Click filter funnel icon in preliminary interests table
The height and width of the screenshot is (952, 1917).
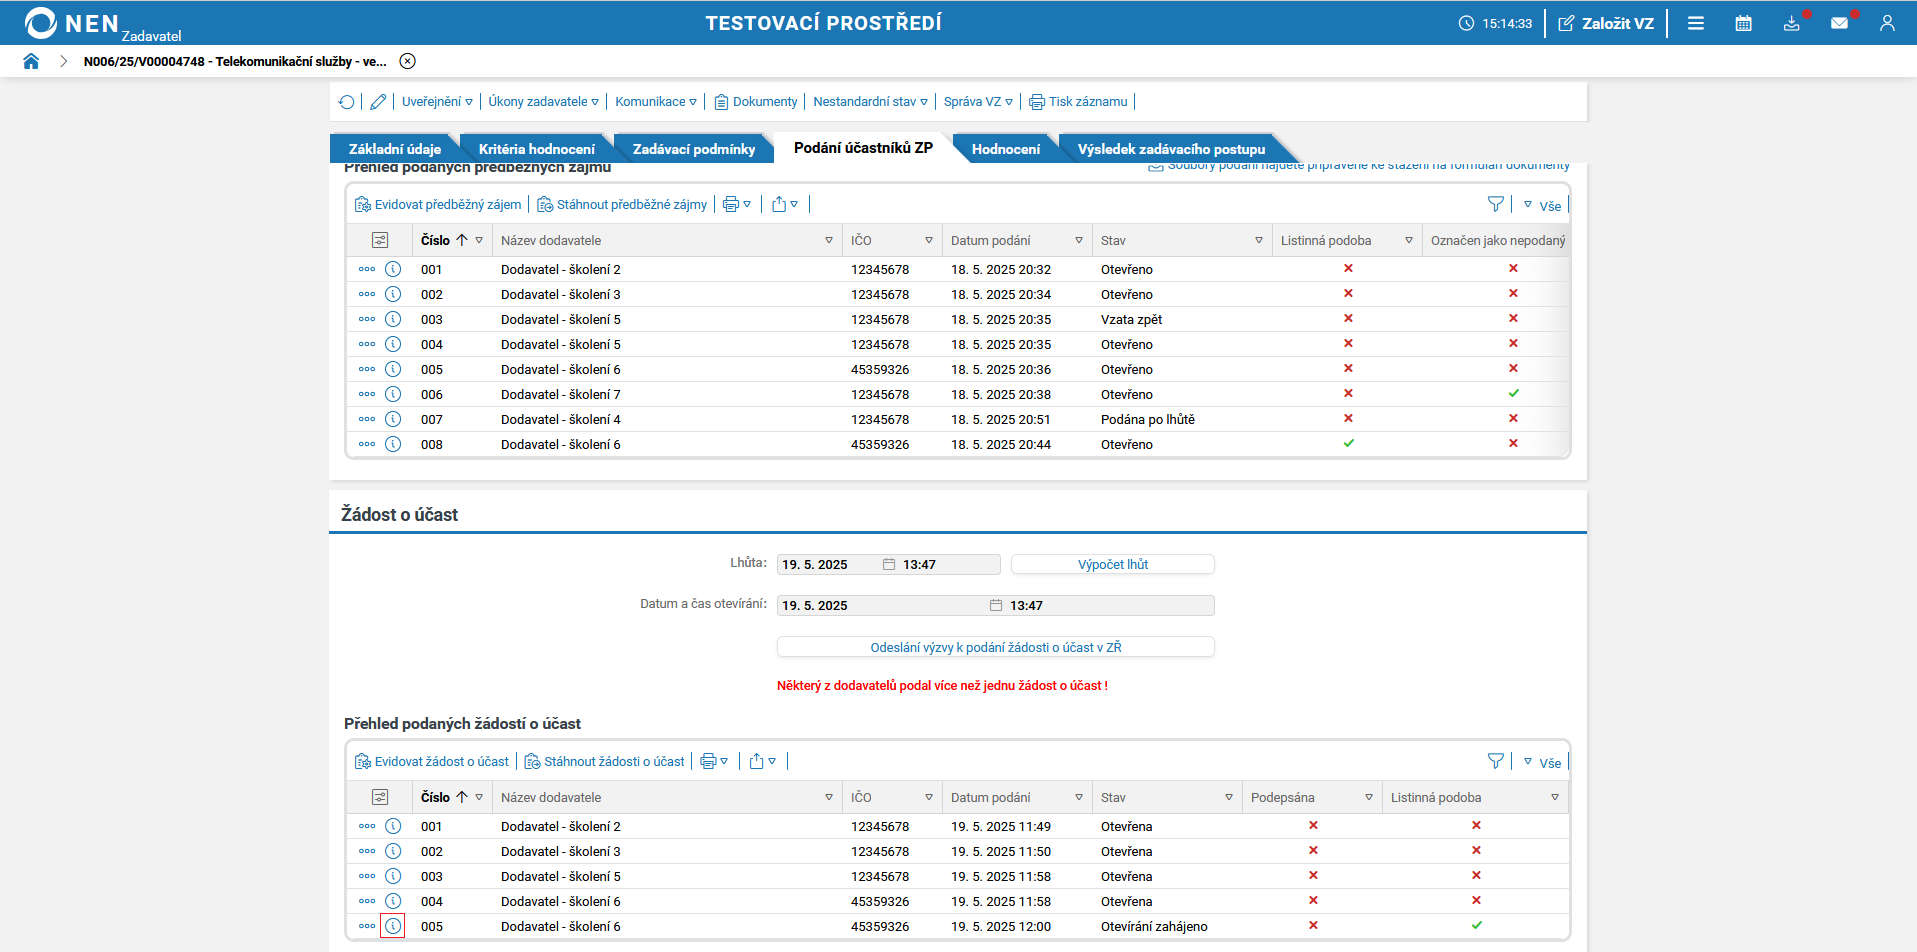point(1495,204)
